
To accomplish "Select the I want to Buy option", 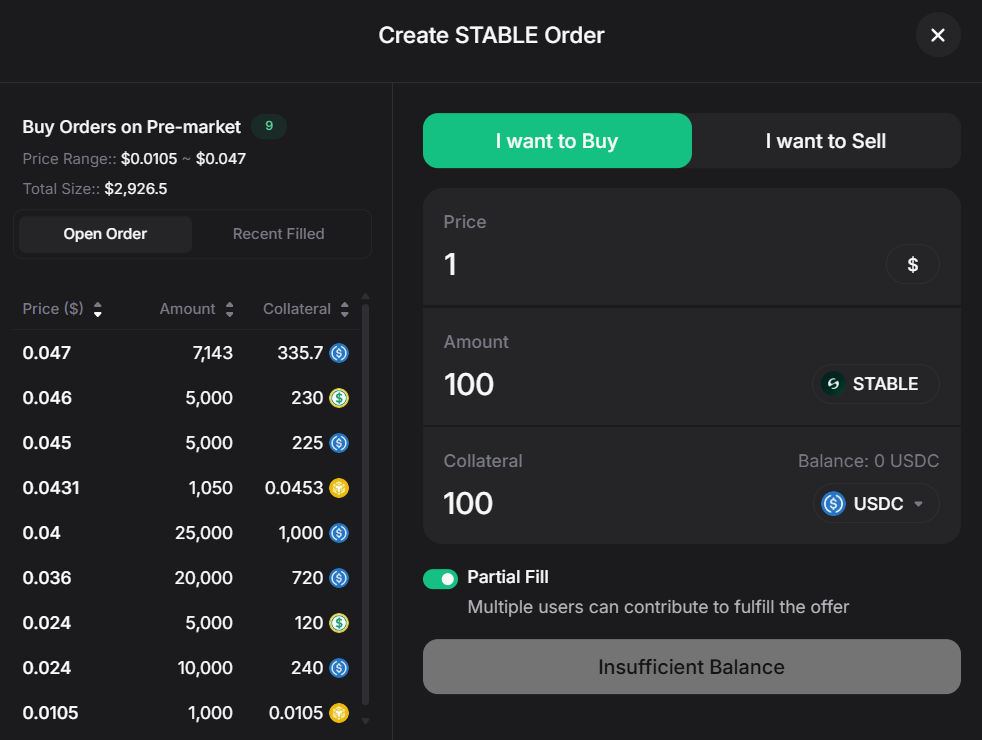I will click(x=557, y=141).
